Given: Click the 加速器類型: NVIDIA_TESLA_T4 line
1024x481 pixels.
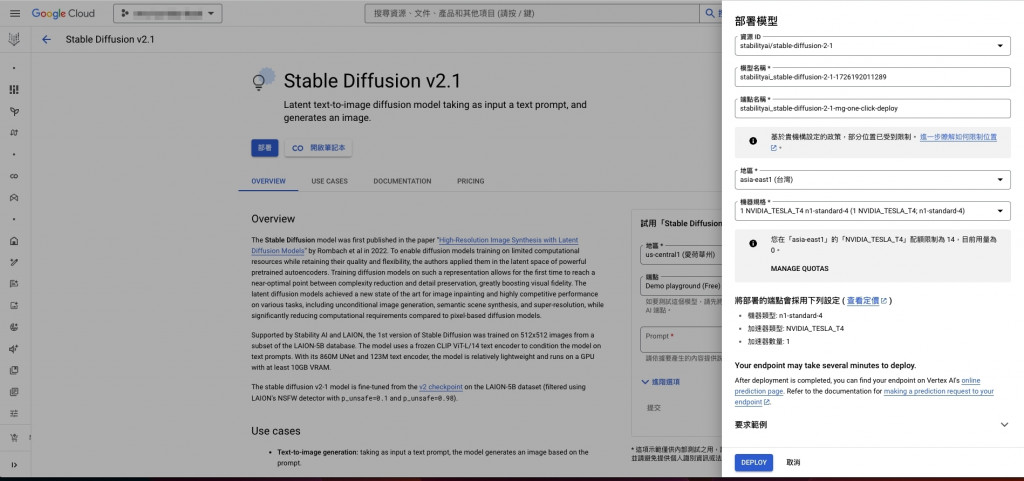Looking at the screenshot, I should coord(793,328).
